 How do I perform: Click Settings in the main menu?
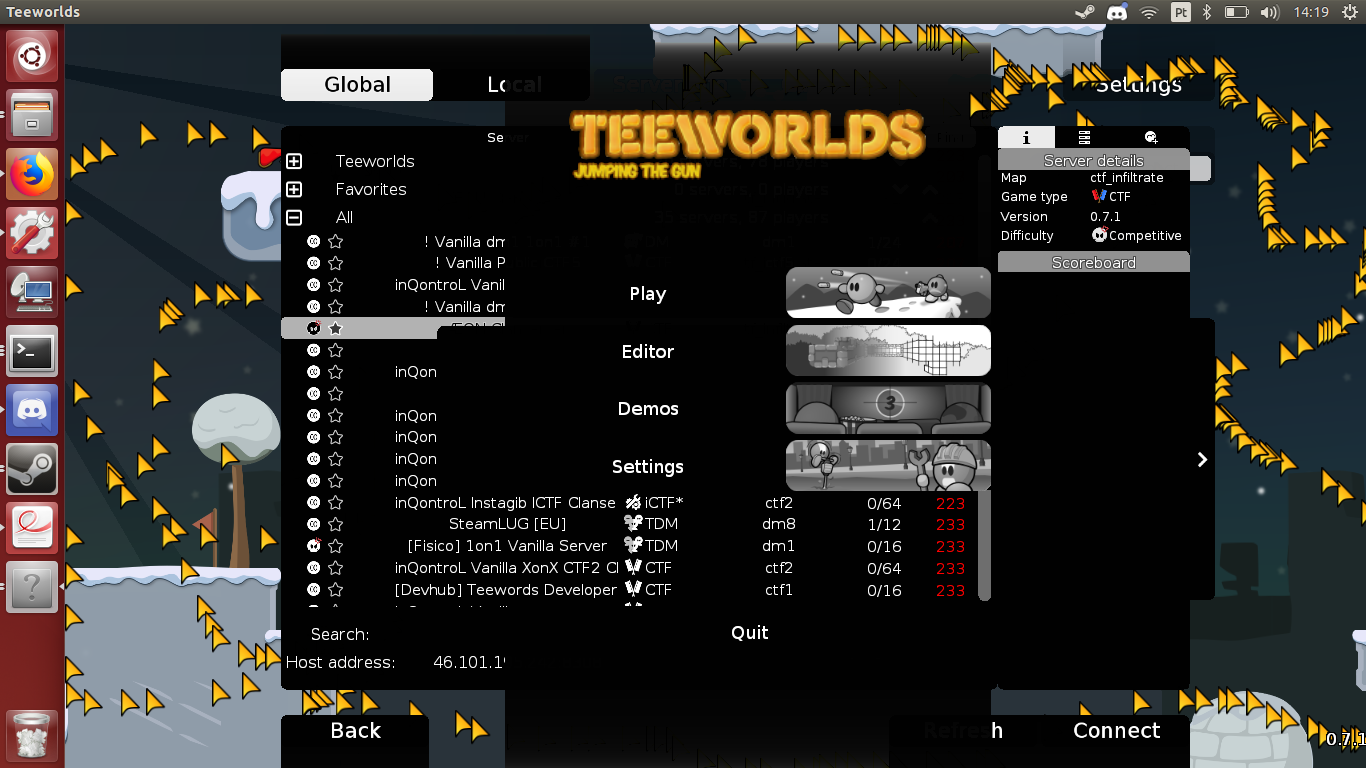click(x=647, y=467)
